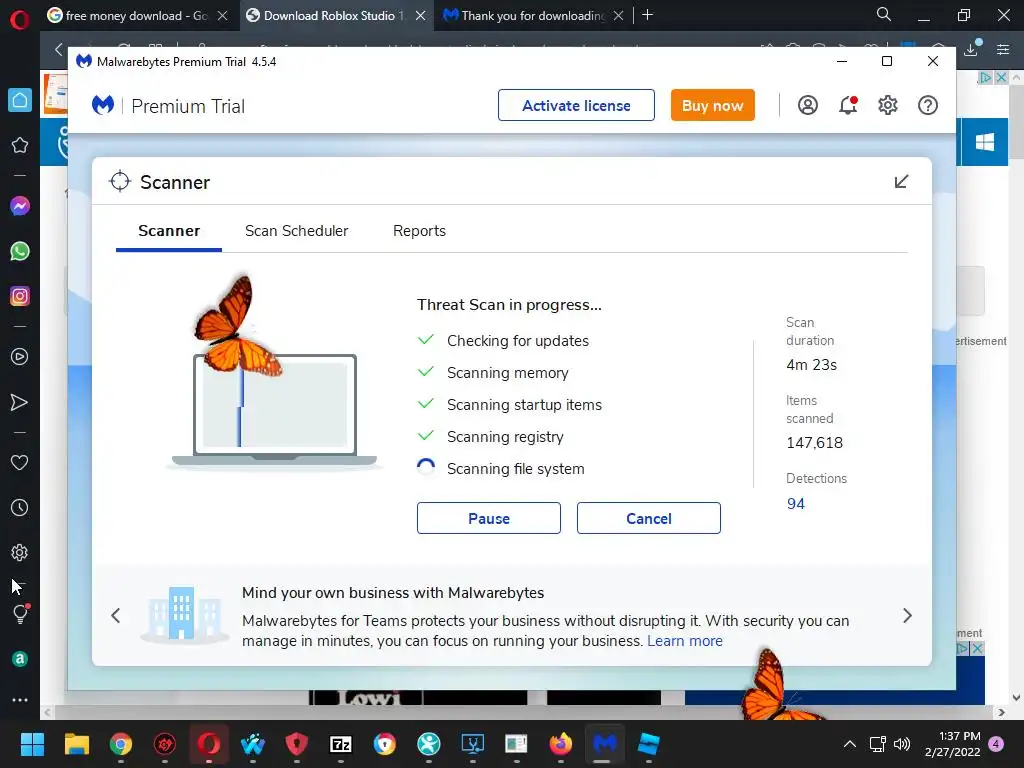Click the Scanning file system step

(x=515, y=469)
